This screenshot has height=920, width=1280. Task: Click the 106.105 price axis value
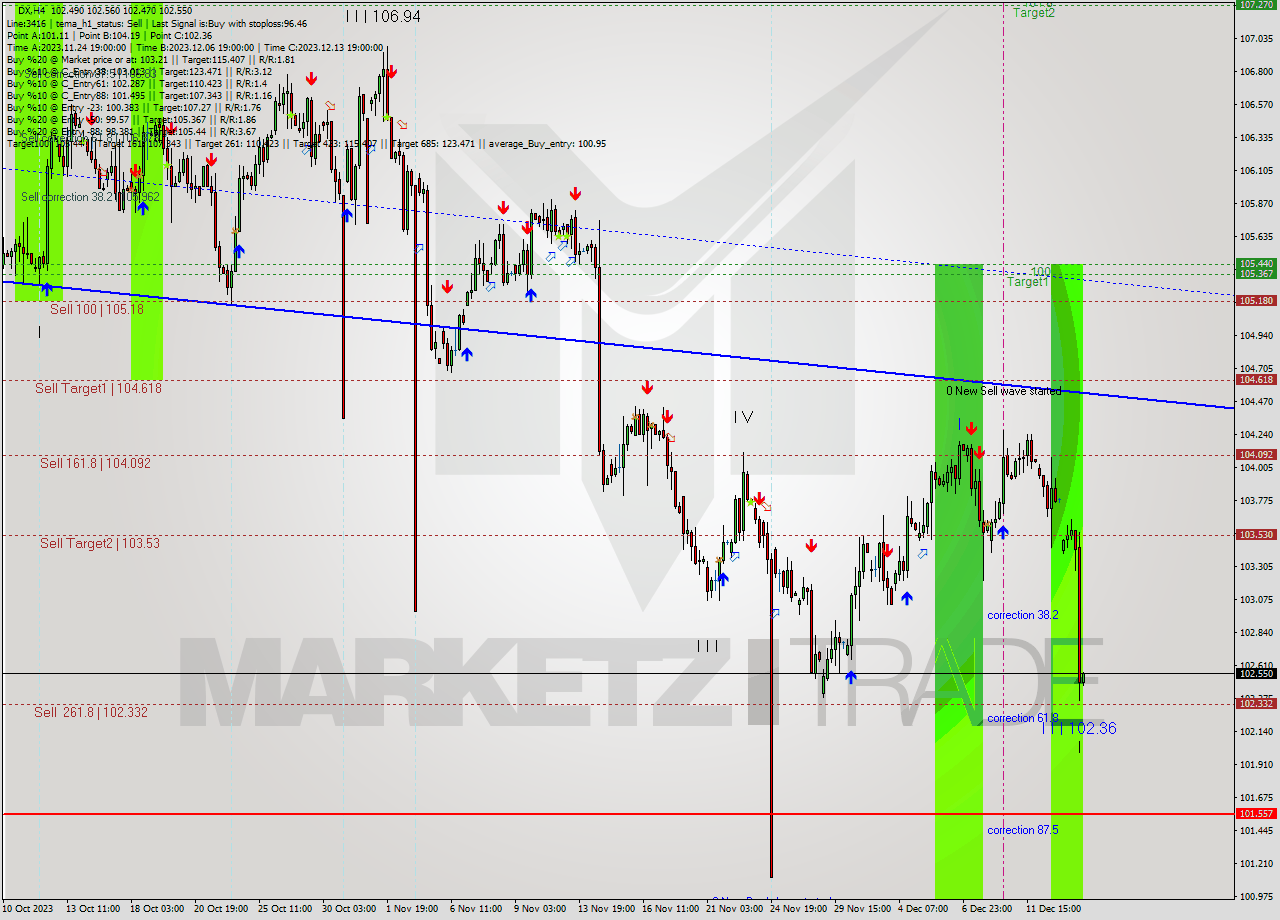coord(1256,171)
